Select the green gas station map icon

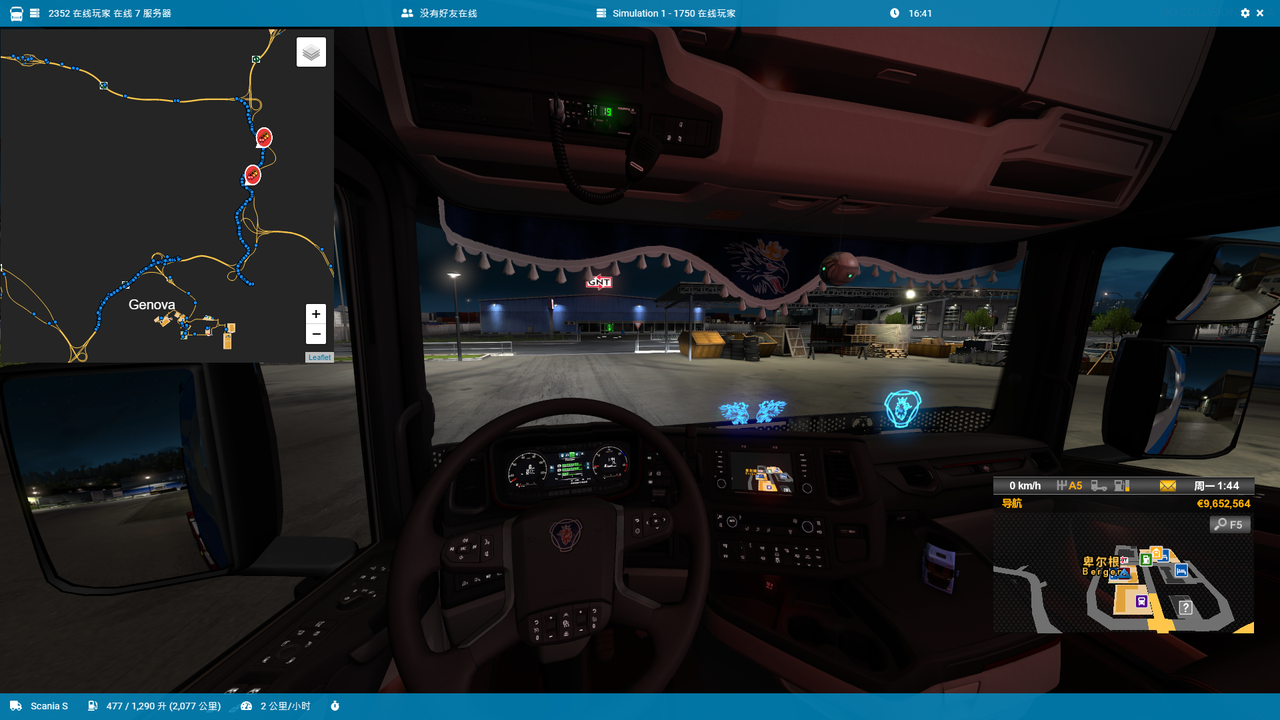click(1145, 559)
